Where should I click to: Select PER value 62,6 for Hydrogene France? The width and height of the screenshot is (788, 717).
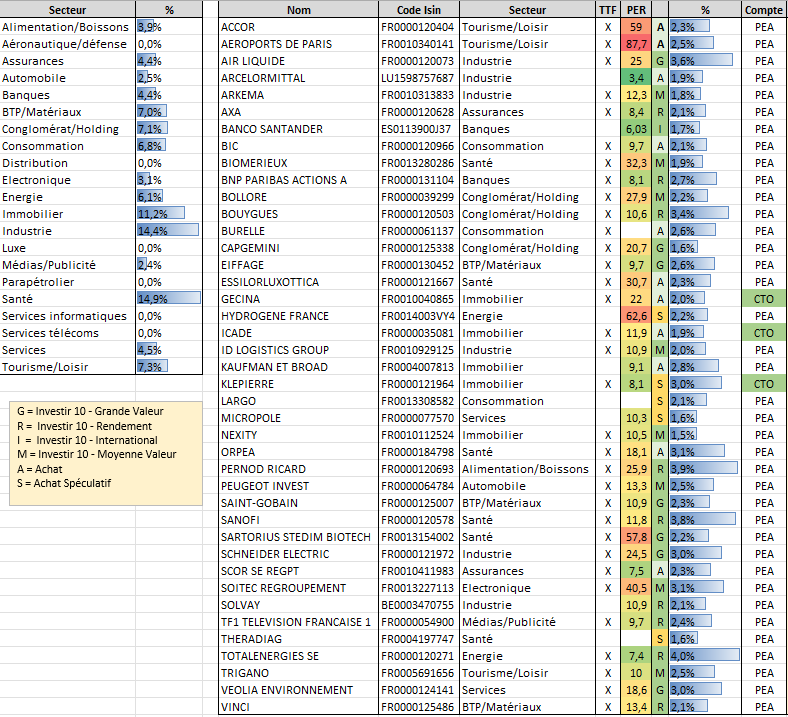(636, 316)
